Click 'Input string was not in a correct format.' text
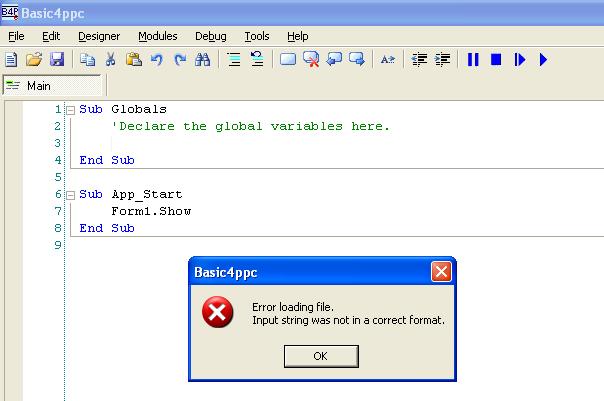604x401 pixels. [x=348, y=320]
